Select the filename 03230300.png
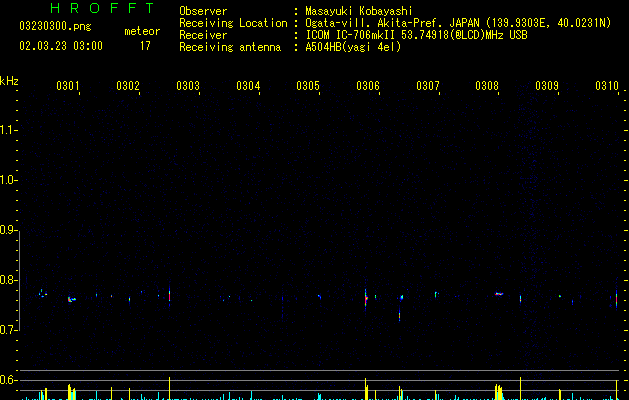Image resolution: width=629 pixels, height=400 pixels. pyautogui.click(x=55, y=26)
